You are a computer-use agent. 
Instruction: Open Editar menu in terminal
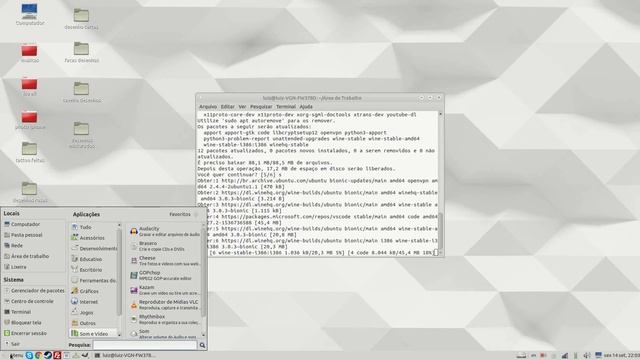point(227,107)
